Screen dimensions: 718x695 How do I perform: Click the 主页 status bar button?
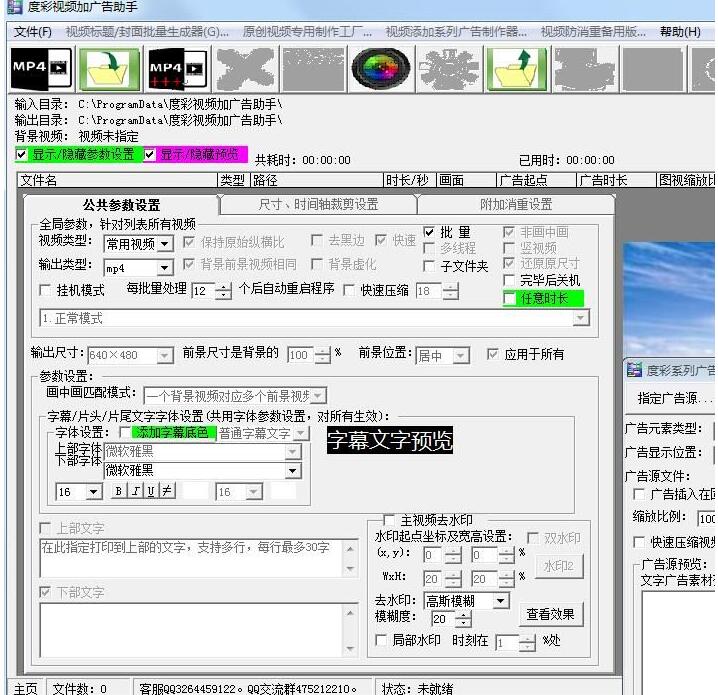pyautogui.click(x=25, y=688)
